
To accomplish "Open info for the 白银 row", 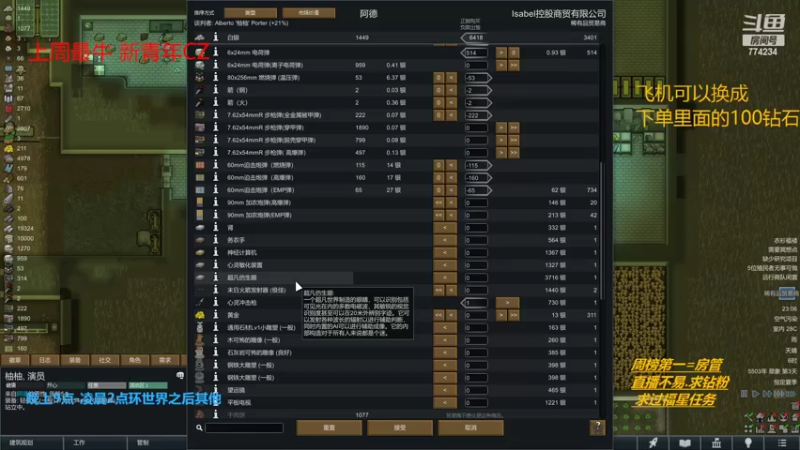I will click(x=215, y=37).
